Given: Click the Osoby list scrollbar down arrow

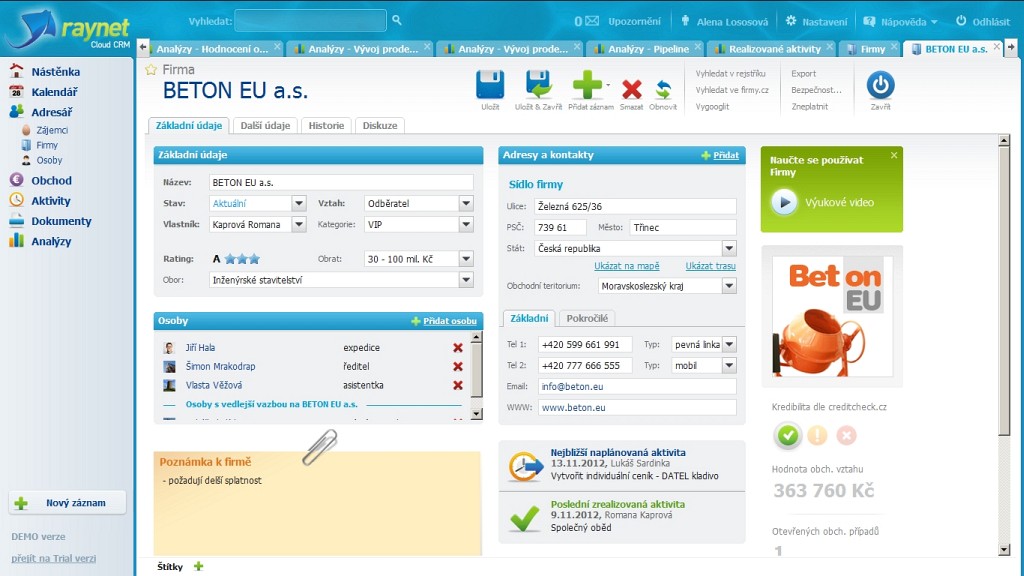Looking at the screenshot, I should pyautogui.click(x=476, y=414).
